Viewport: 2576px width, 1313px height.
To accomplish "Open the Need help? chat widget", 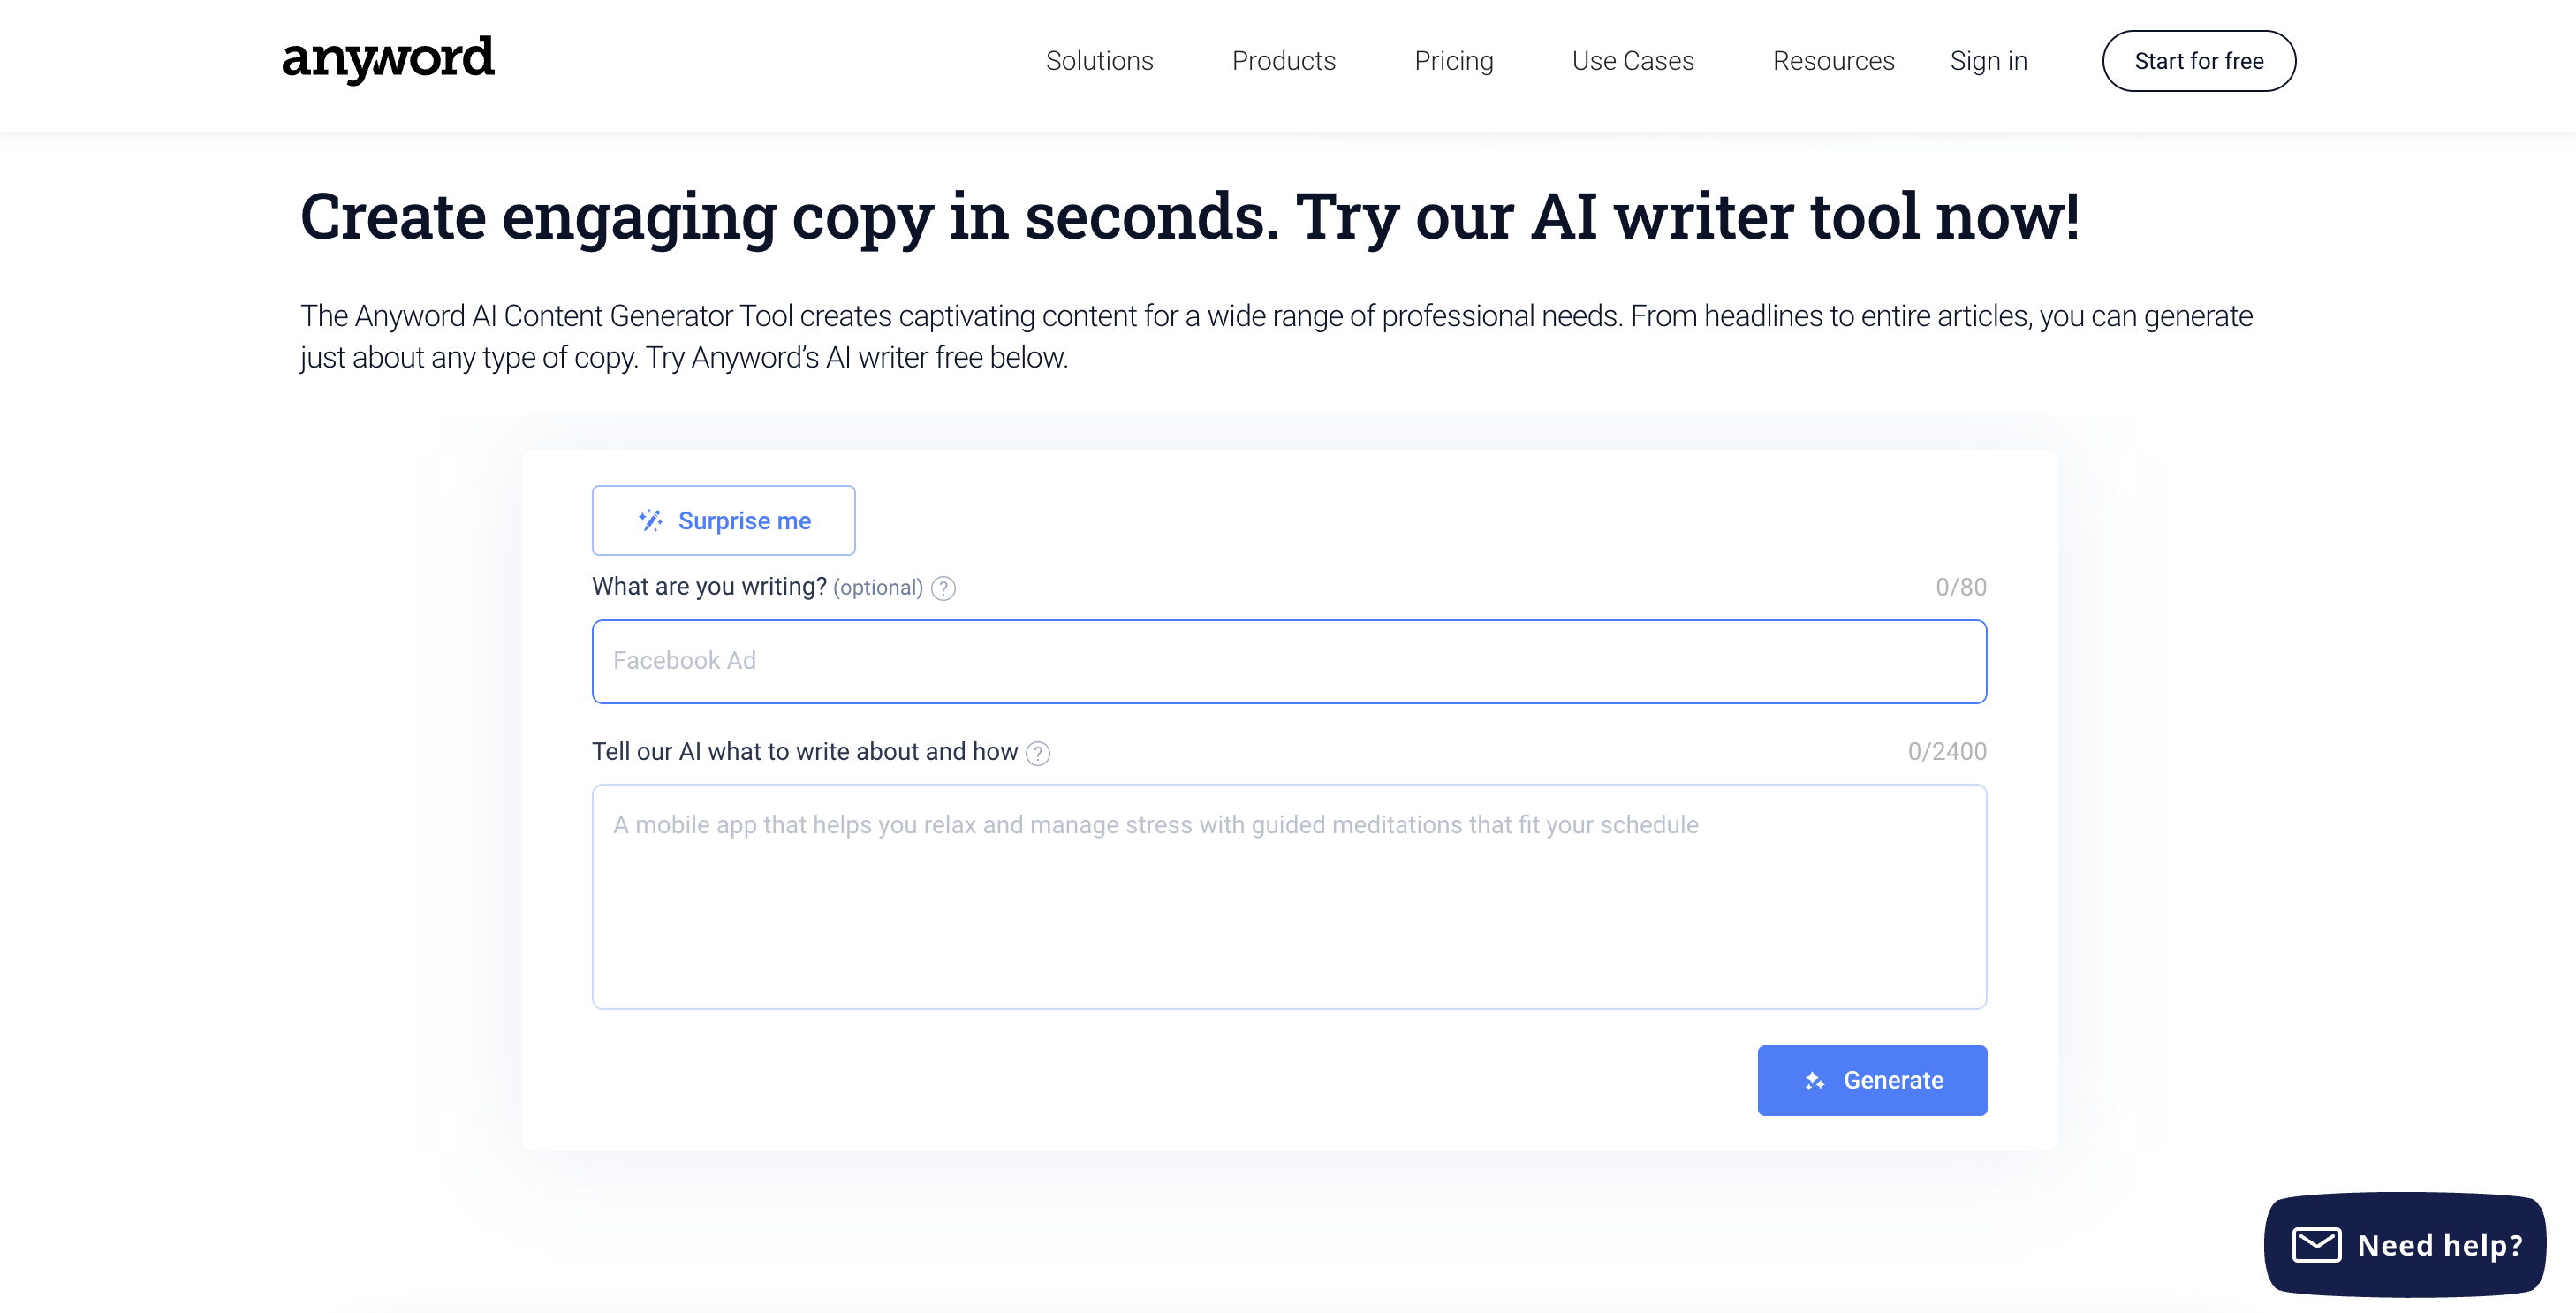I will [2404, 1244].
